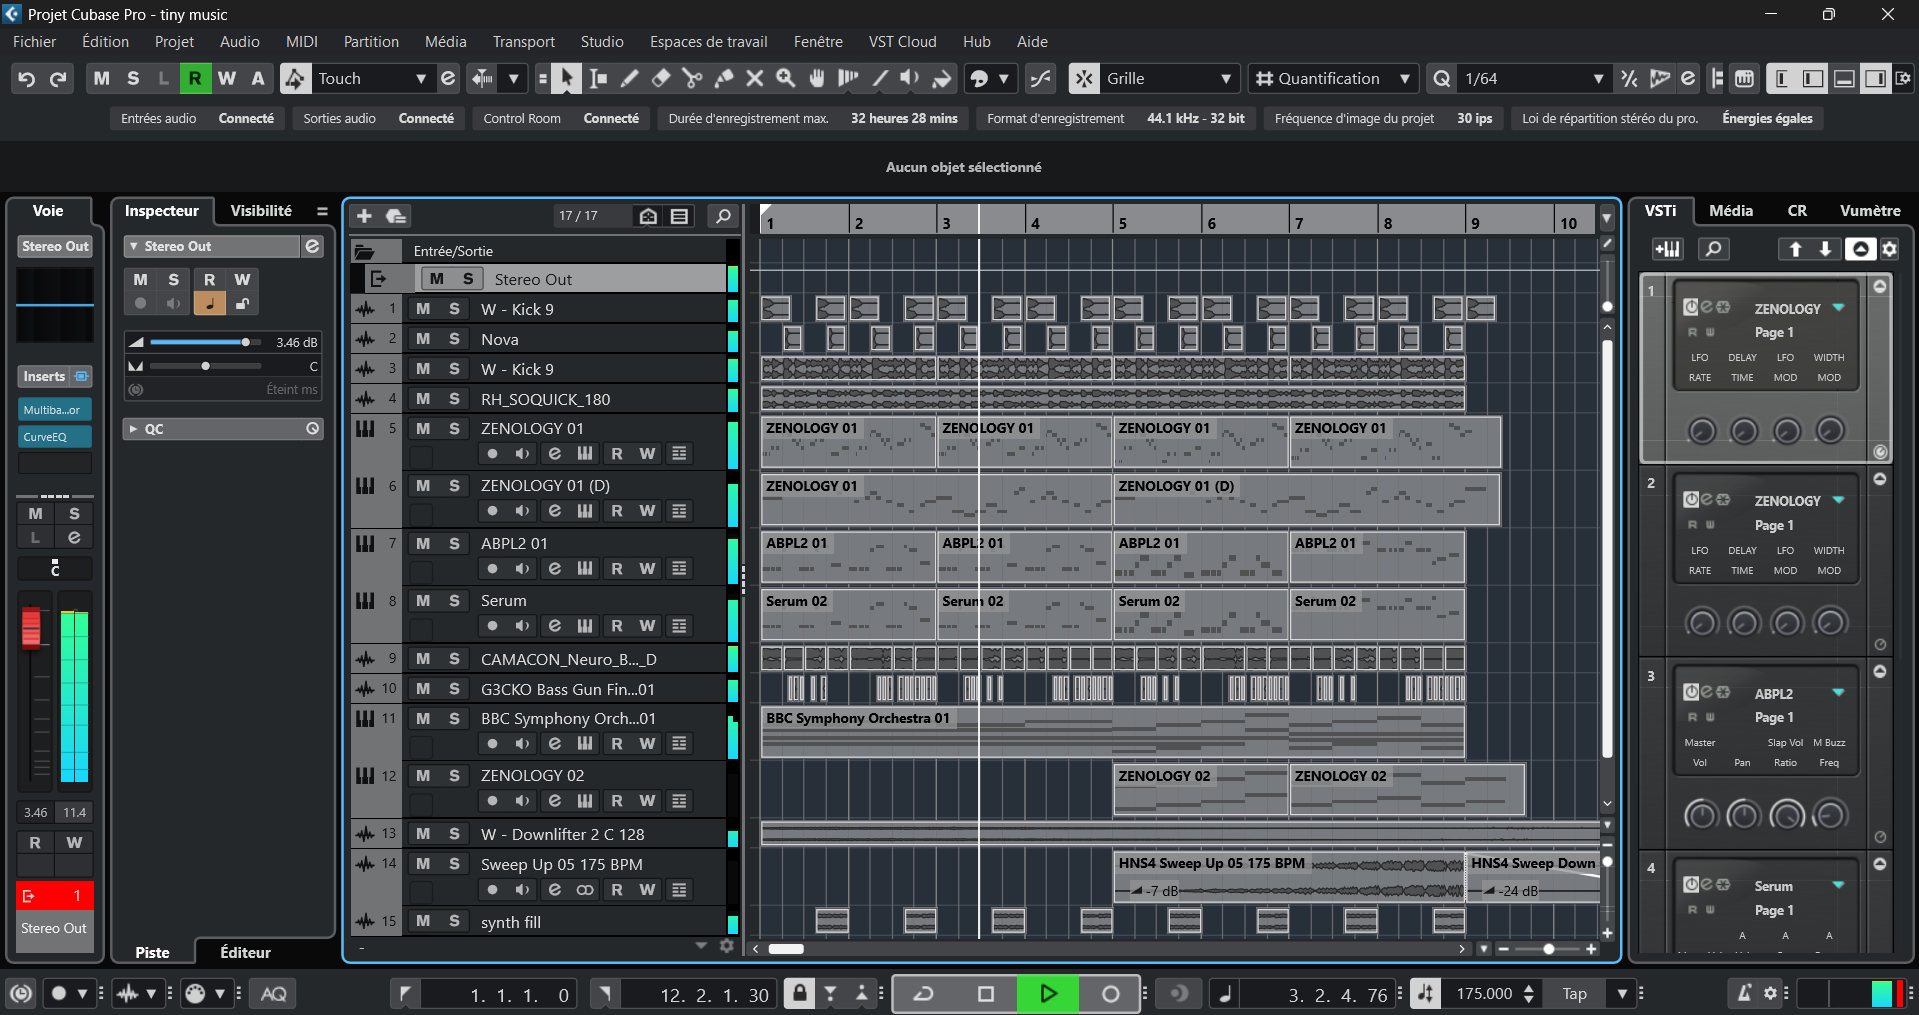Choose the Zoom magnifier tool
The width and height of the screenshot is (1919, 1015).
pyautogui.click(x=786, y=79)
